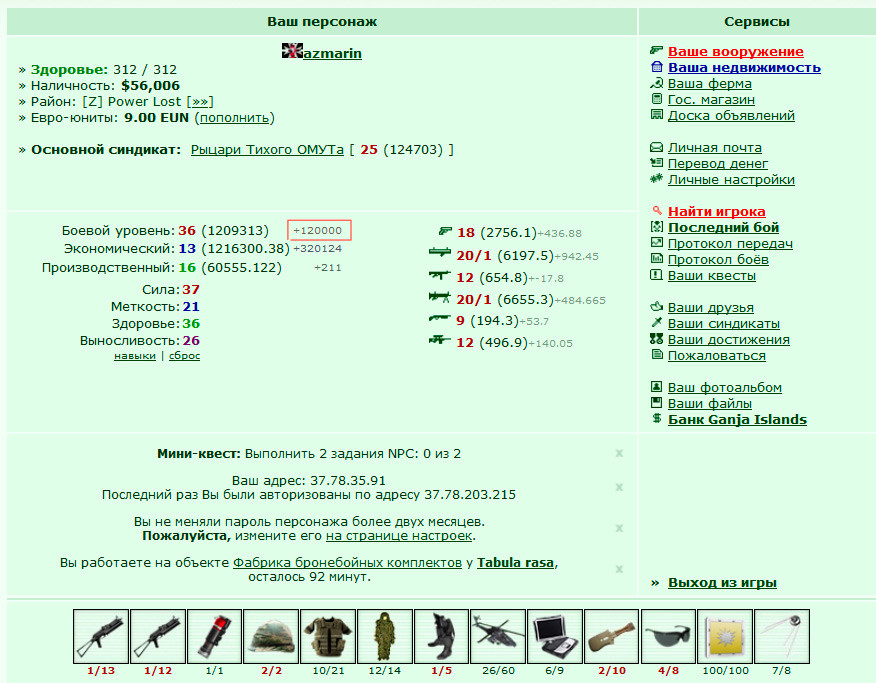Screen dimensions: 876x683
Task: Open the azmarin character profile link
Action: (x=332, y=53)
